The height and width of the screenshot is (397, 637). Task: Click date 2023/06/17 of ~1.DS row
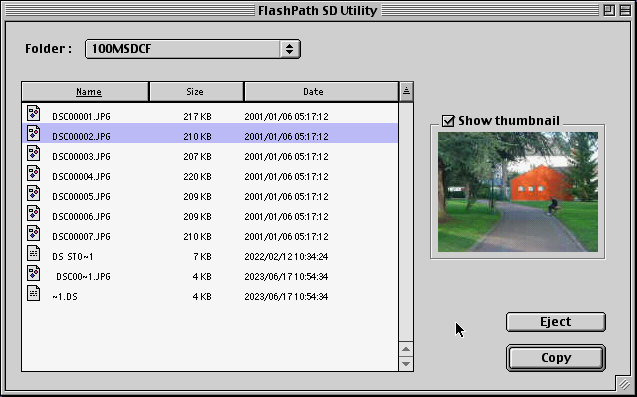[x=286, y=297]
